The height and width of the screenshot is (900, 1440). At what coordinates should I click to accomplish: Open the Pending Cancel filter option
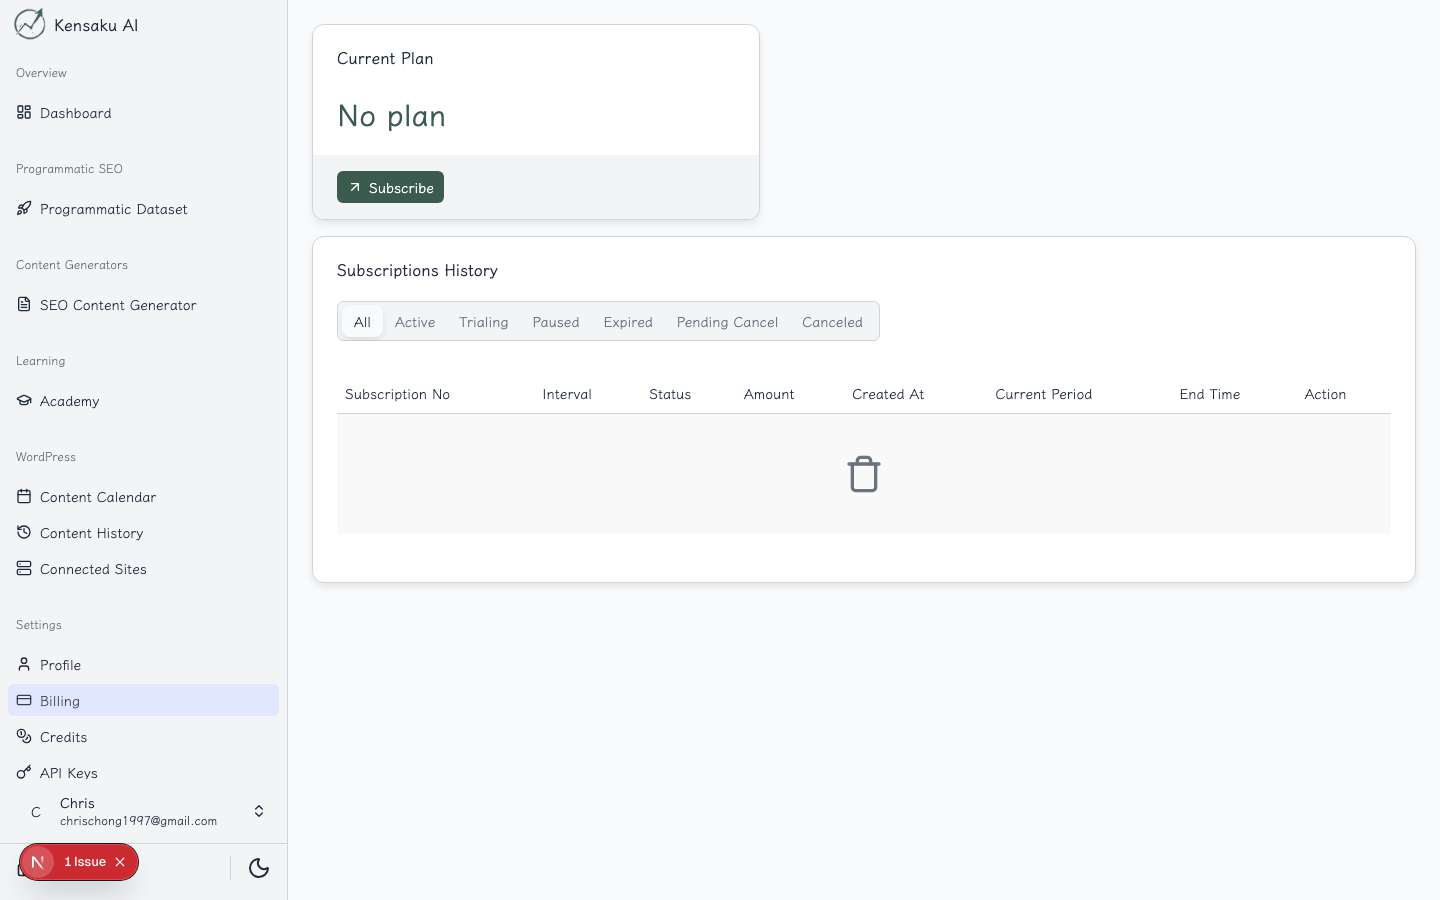[727, 322]
